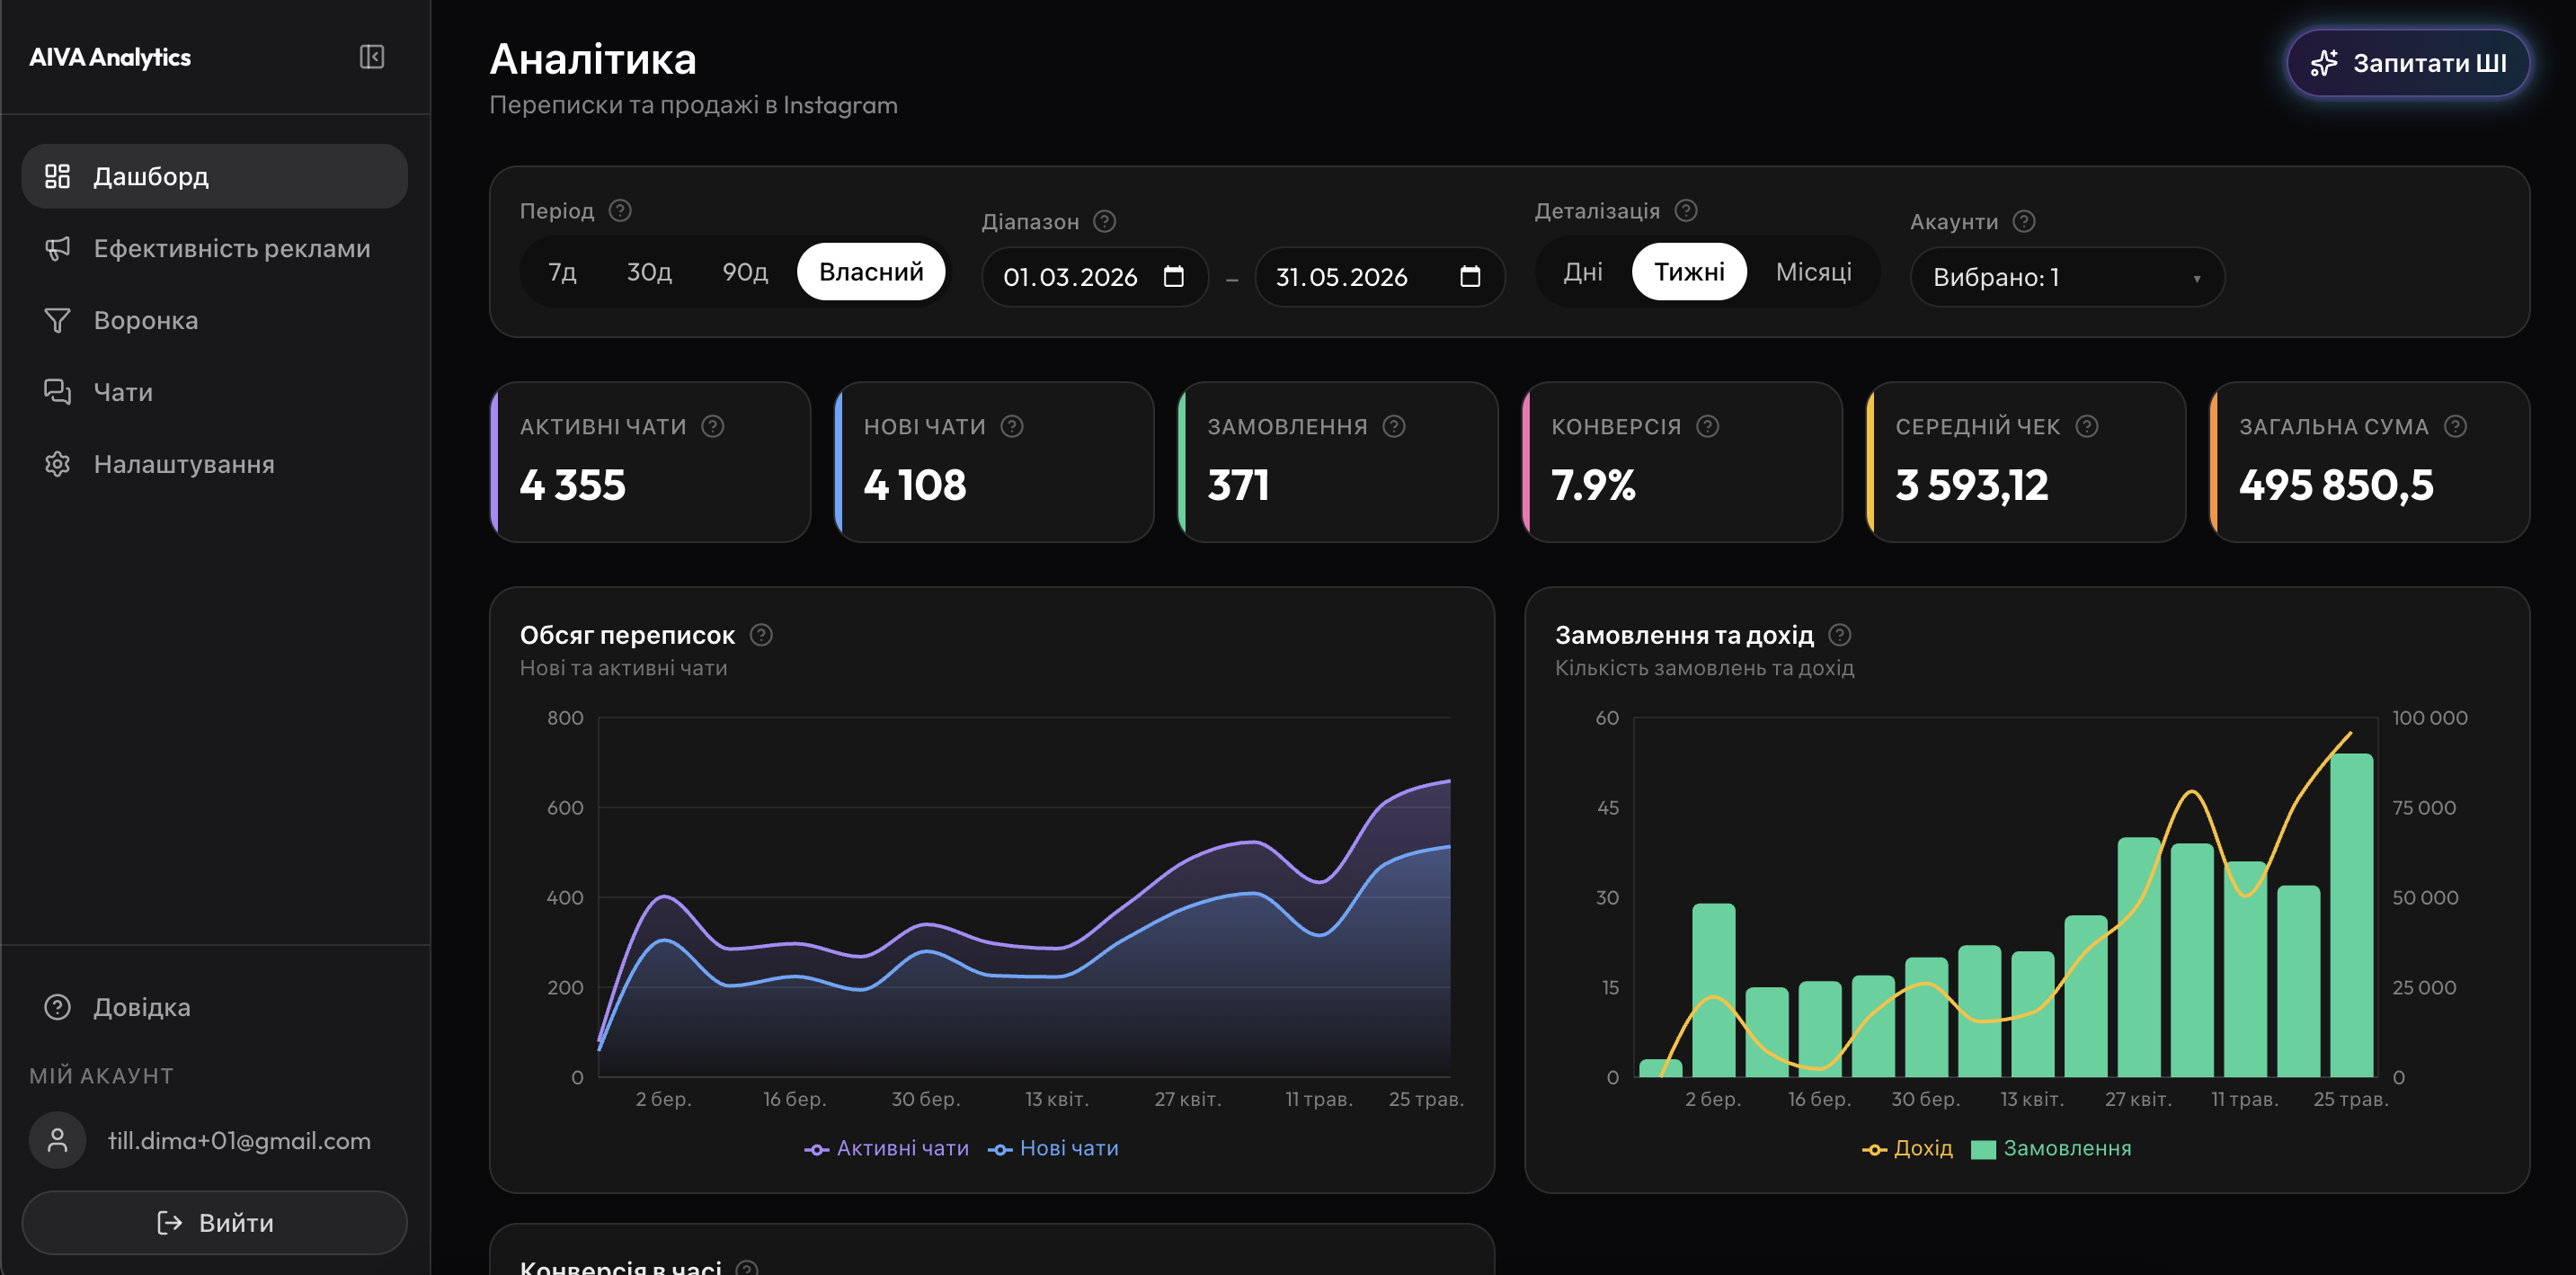Click the chat bubbles icon beside Чати
Screen dimensions: 2576x1275
coord(57,392)
